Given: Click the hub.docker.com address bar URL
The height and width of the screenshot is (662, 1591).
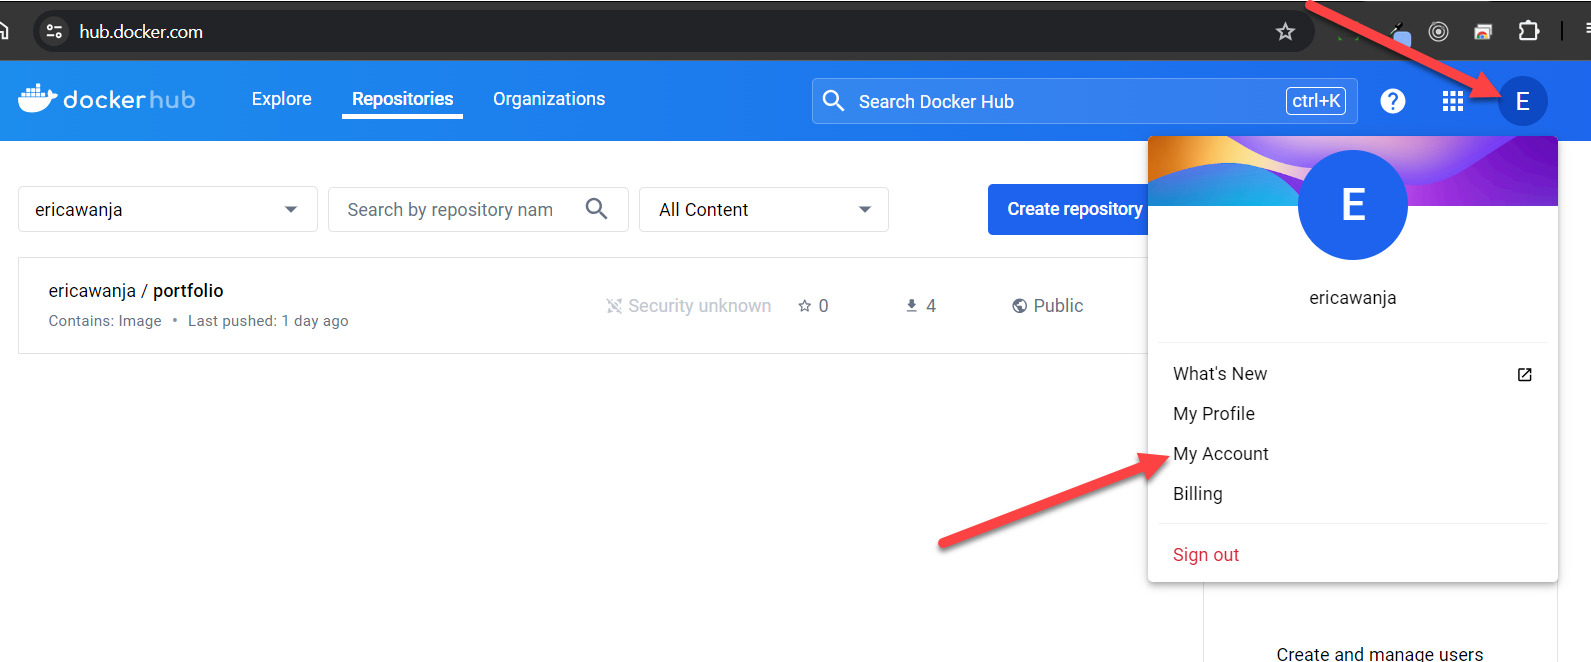Looking at the screenshot, I should (x=141, y=32).
